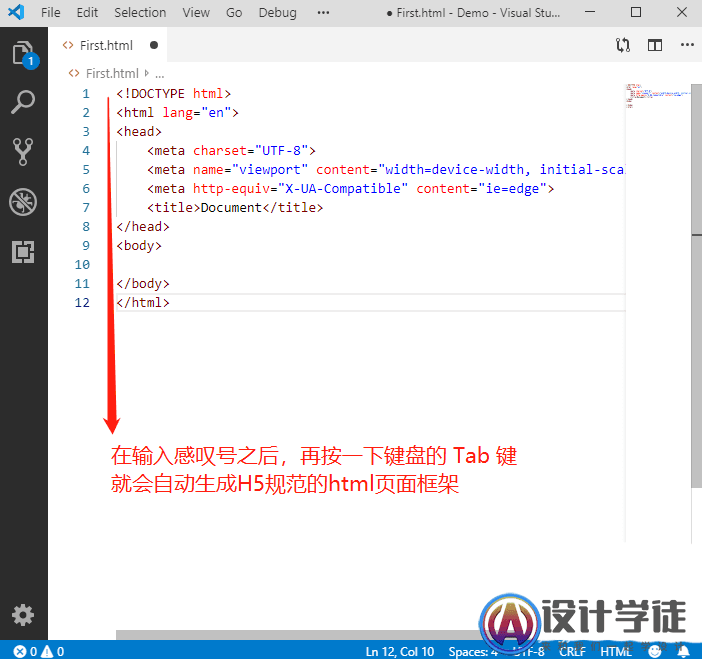Open the Search view icon
The height and width of the screenshot is (659, 702).
23,101
